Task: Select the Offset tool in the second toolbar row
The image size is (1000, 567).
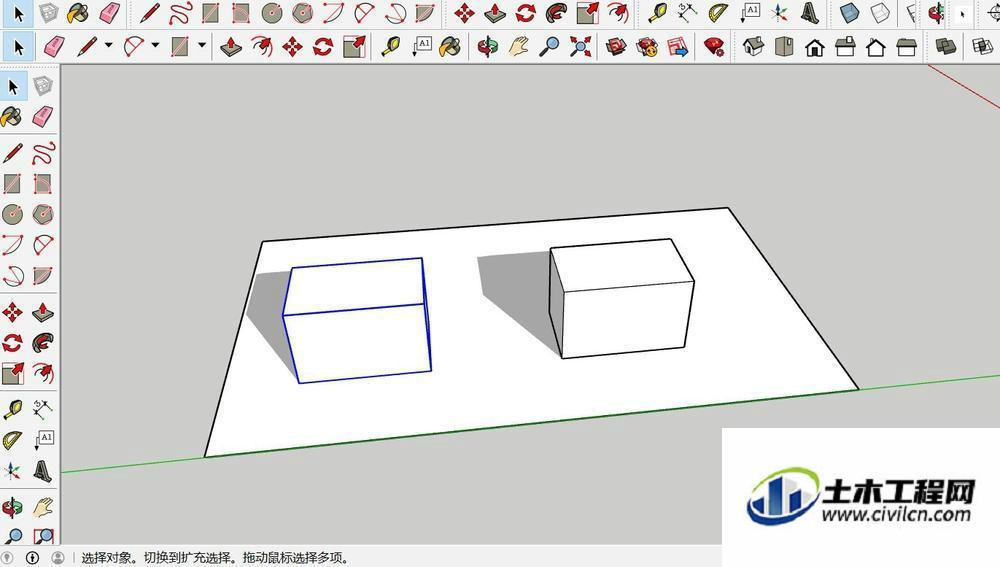Action: pyautogui.click(x=261, y=47)
